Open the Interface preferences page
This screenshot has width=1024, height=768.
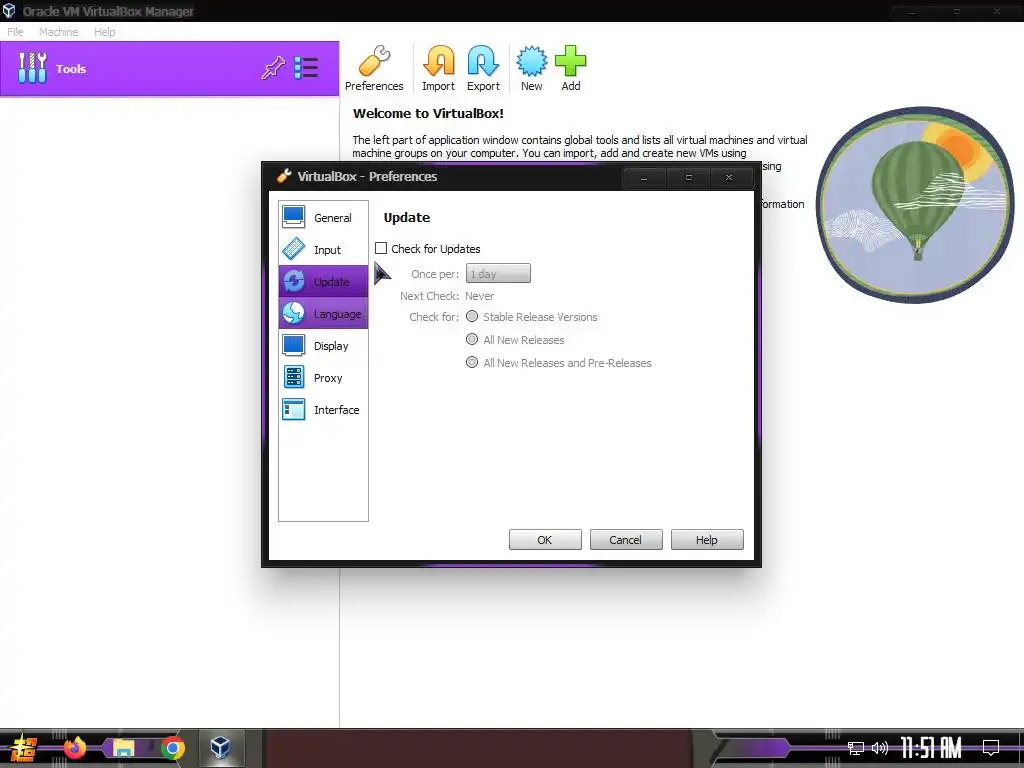(x=323, y=409)
